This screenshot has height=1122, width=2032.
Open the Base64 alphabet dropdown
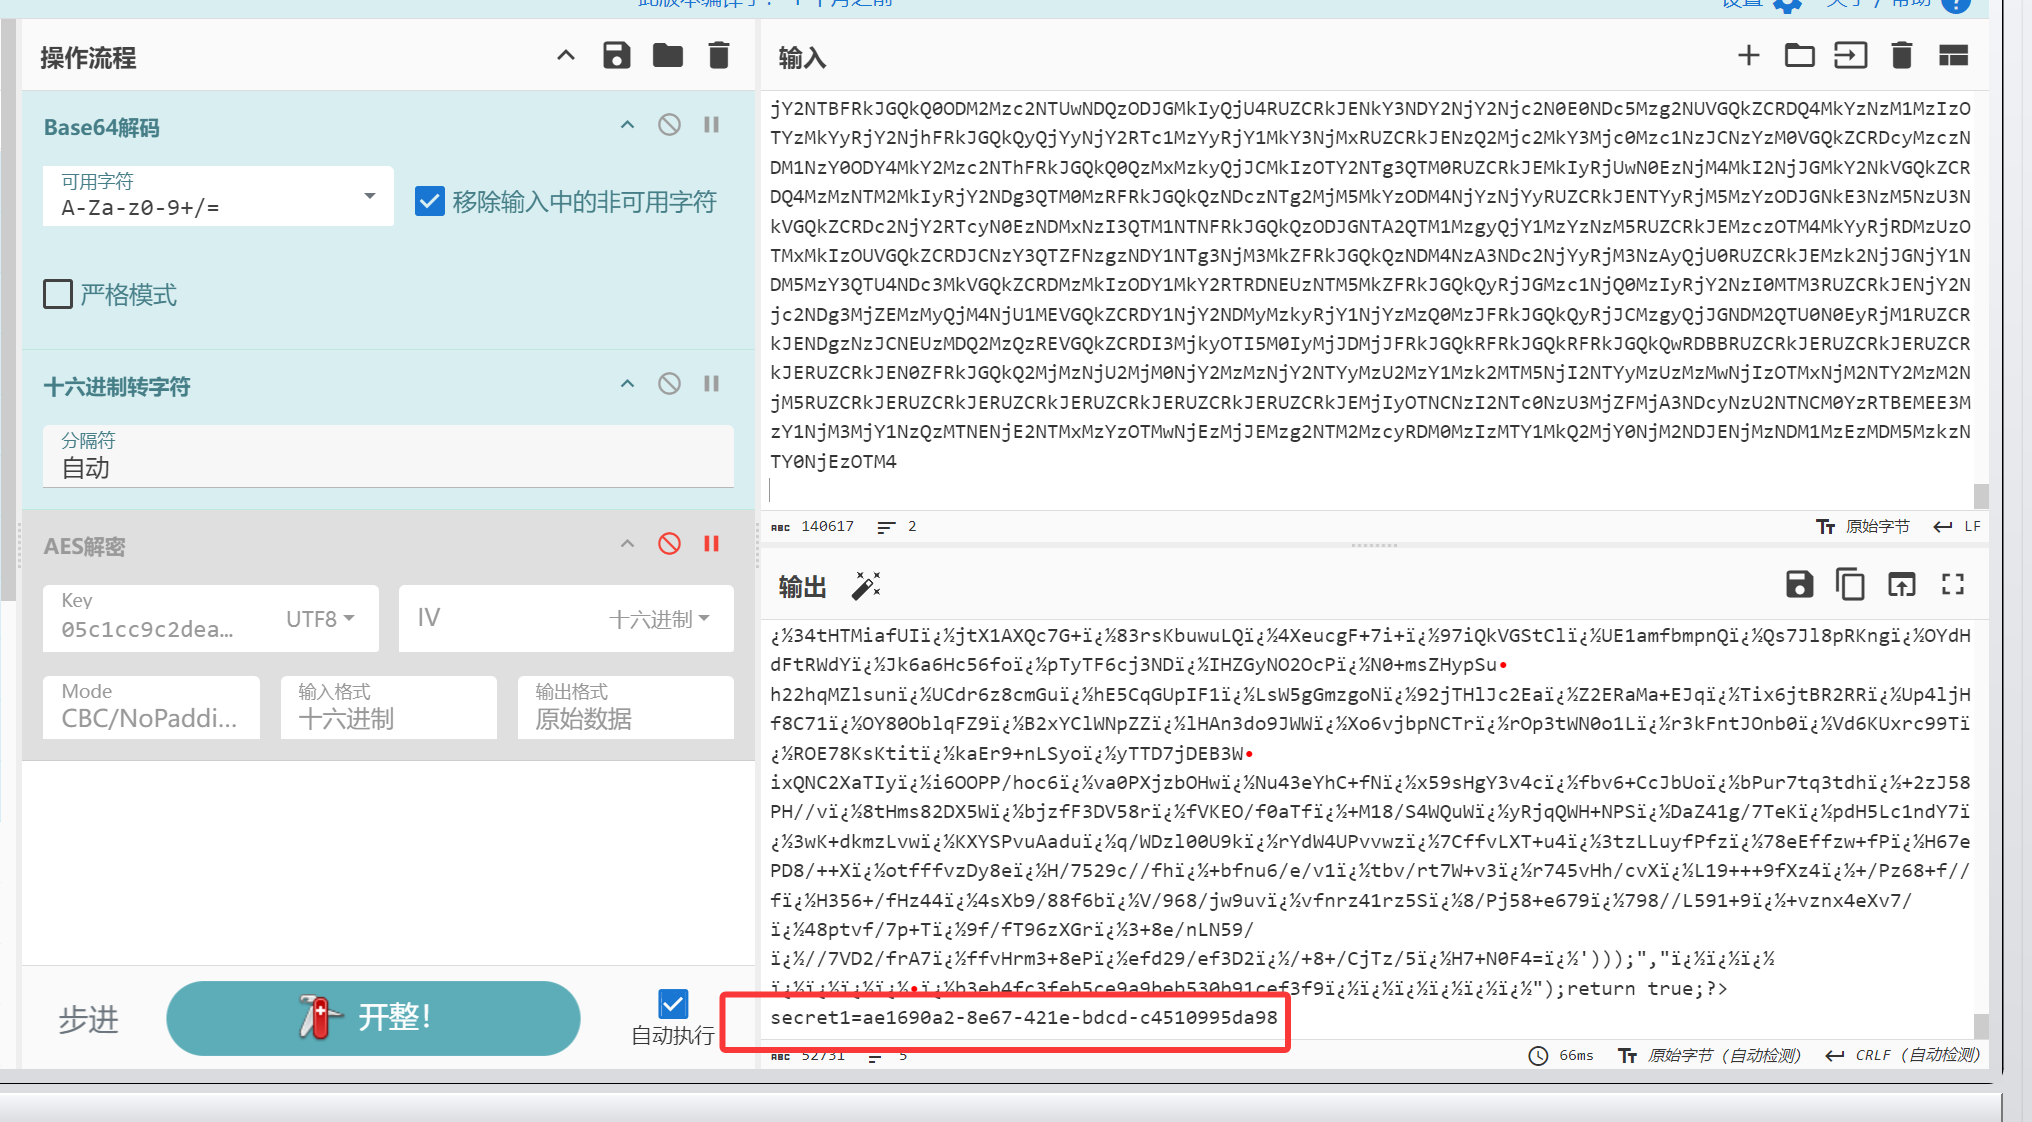pos(369,196)
